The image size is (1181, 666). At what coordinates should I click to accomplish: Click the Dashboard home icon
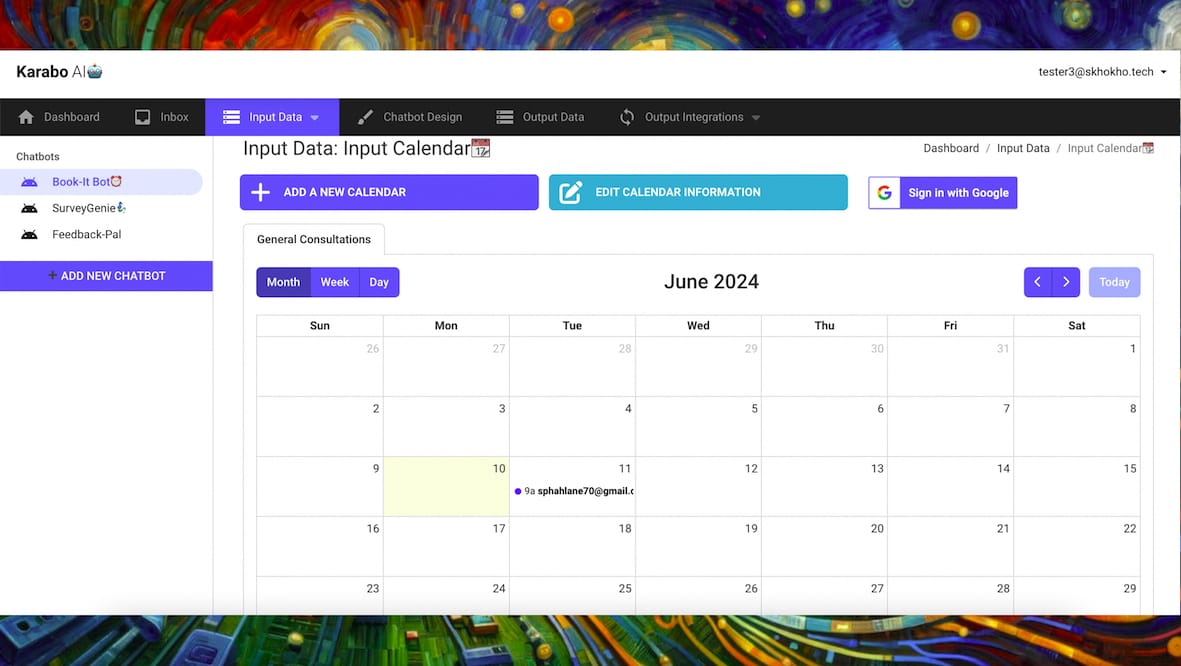click(x=26, y=117)
